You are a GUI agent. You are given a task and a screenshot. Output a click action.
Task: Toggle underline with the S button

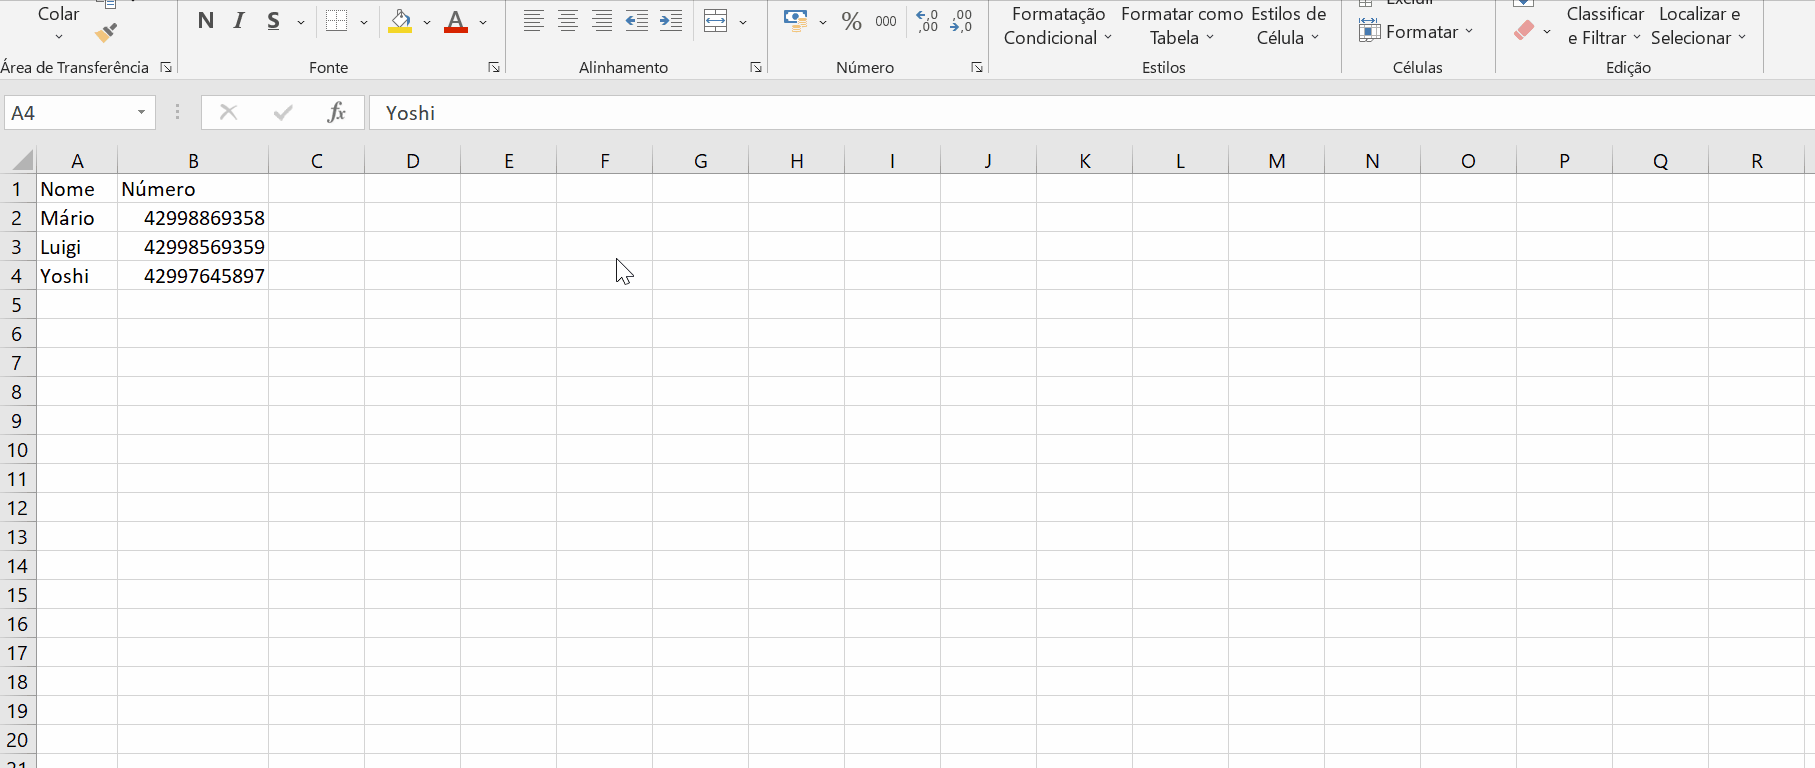(273, 21)
